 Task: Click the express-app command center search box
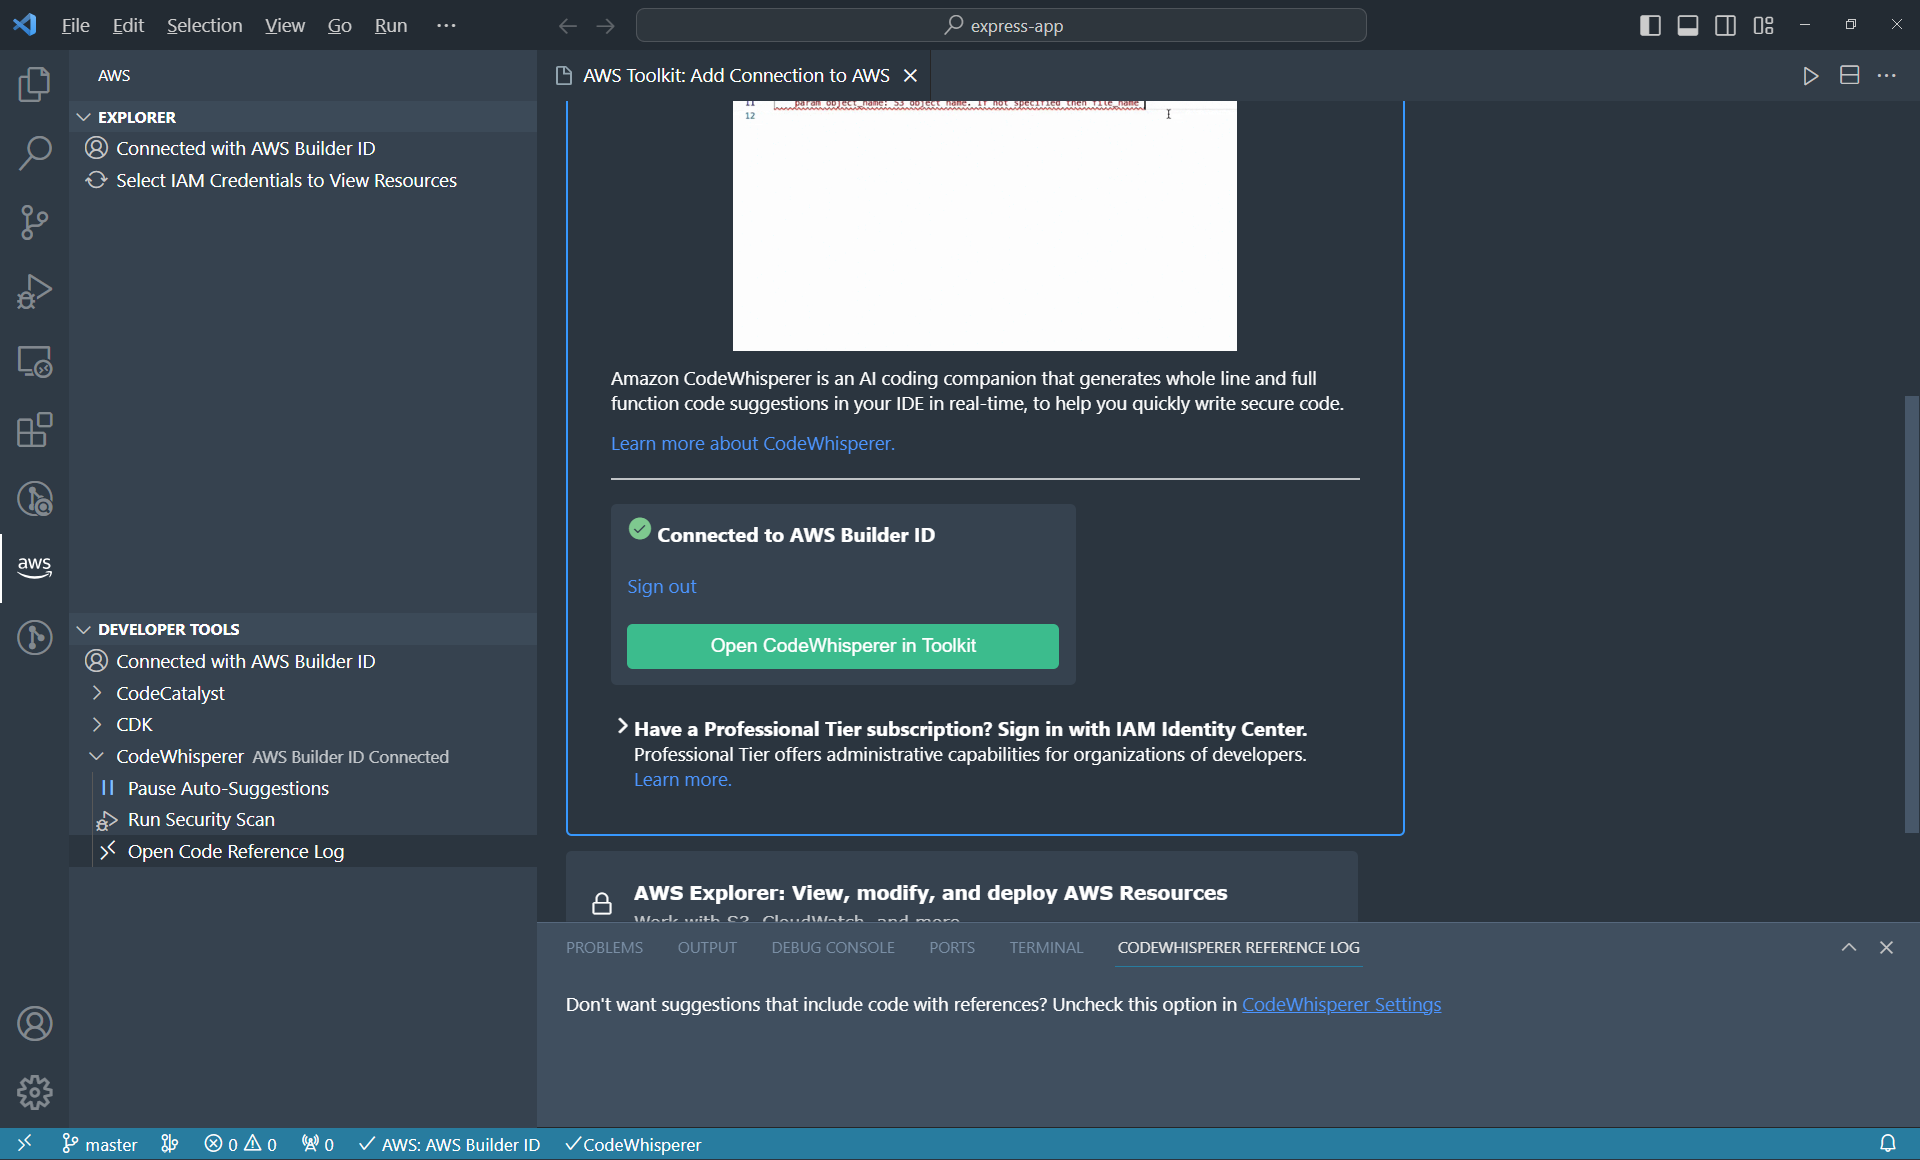[x=1001, y=25]
